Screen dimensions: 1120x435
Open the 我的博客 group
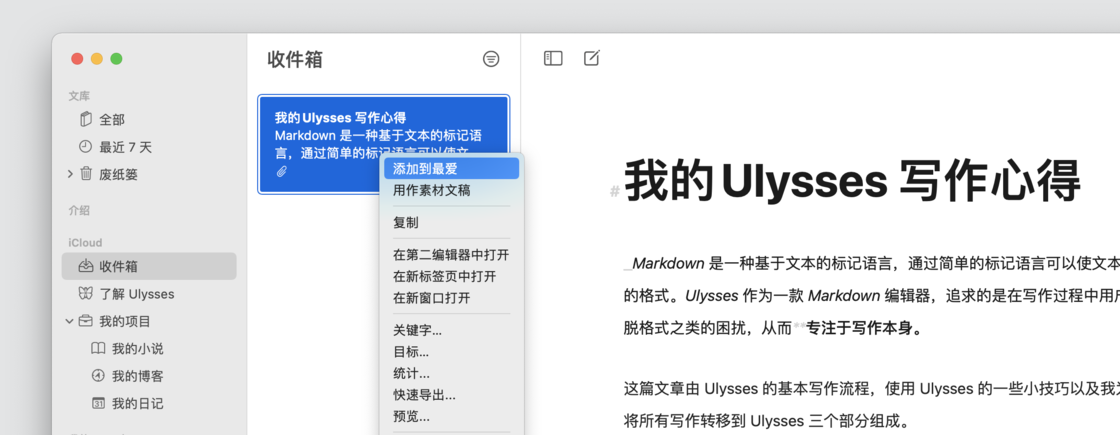click(x=149, y=376)
